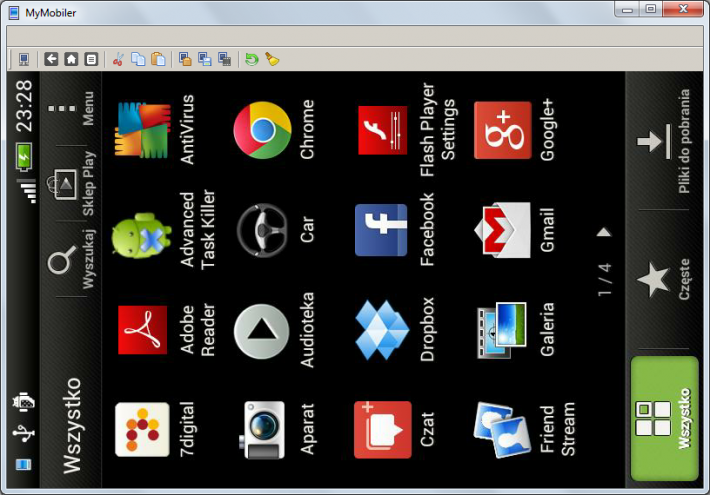This screenshot has width=710, height=495.
Task: Launch Advanced Task Killer
Action: [142, 235]
